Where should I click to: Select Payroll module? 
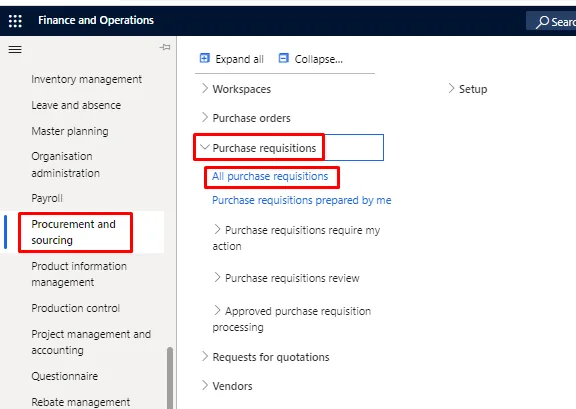[x=47, y=198]
